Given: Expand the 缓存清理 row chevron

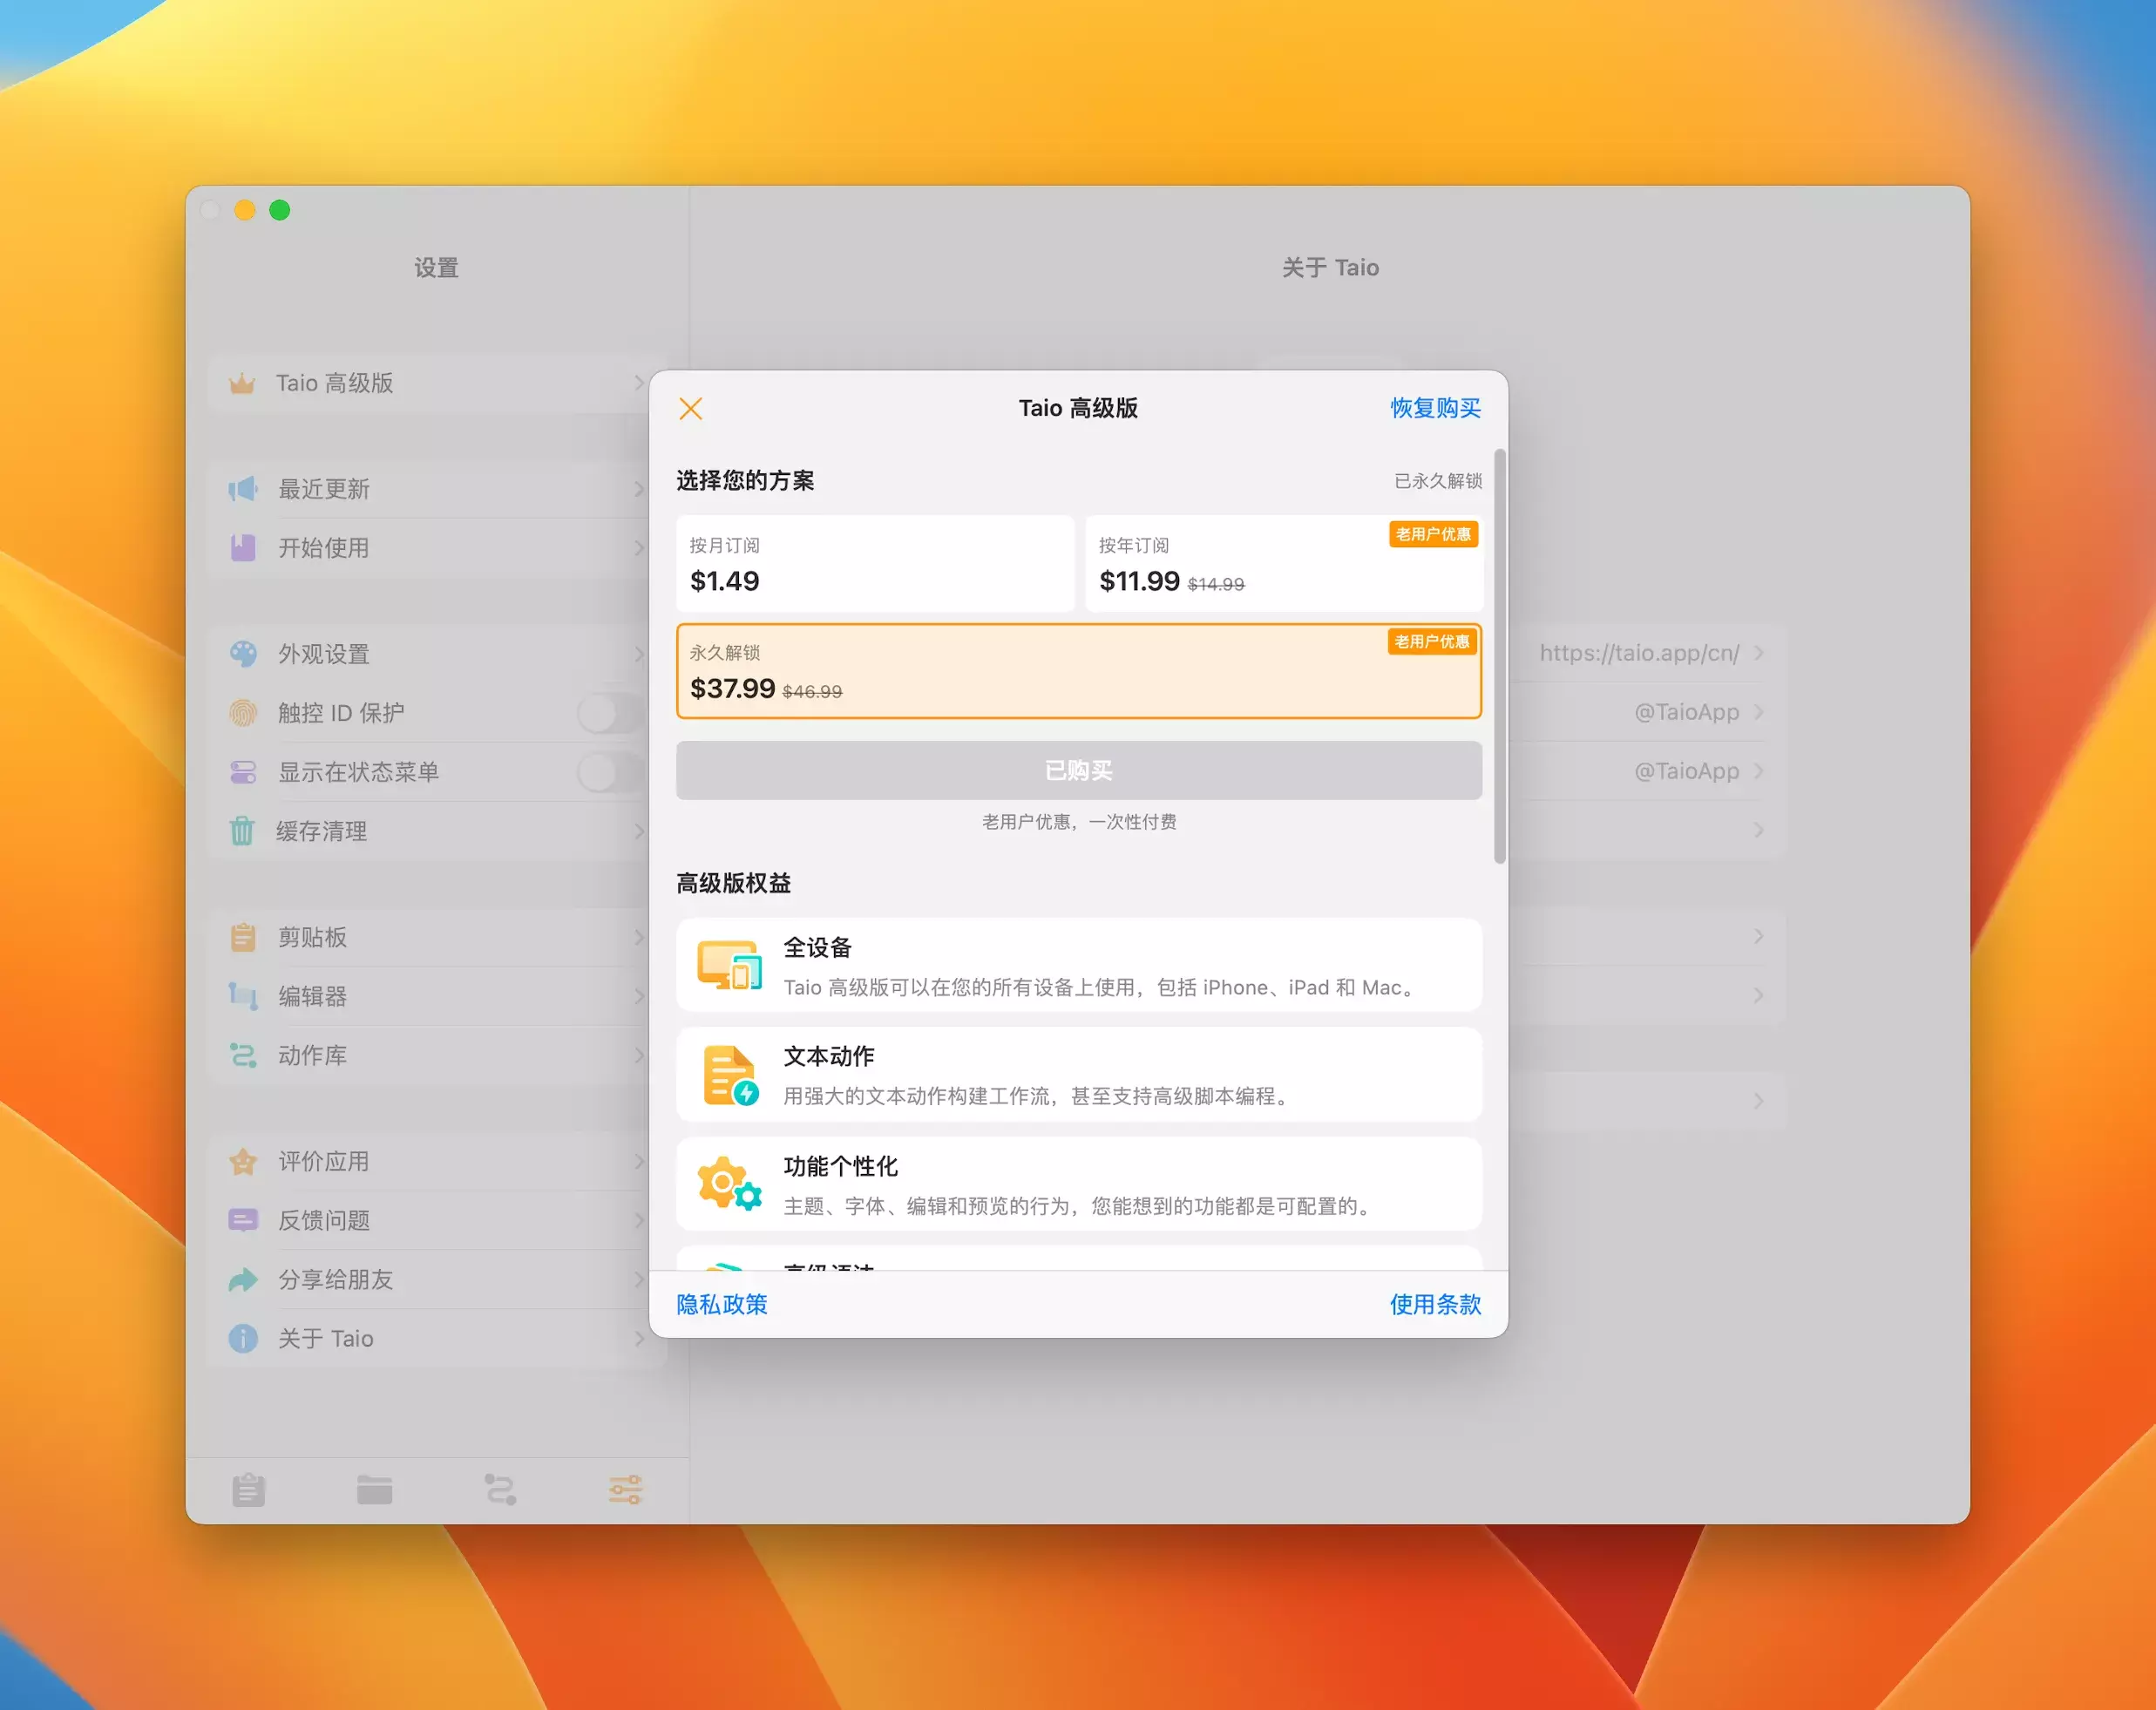Looking at the screenshot, I should click(x=639, y=831).
